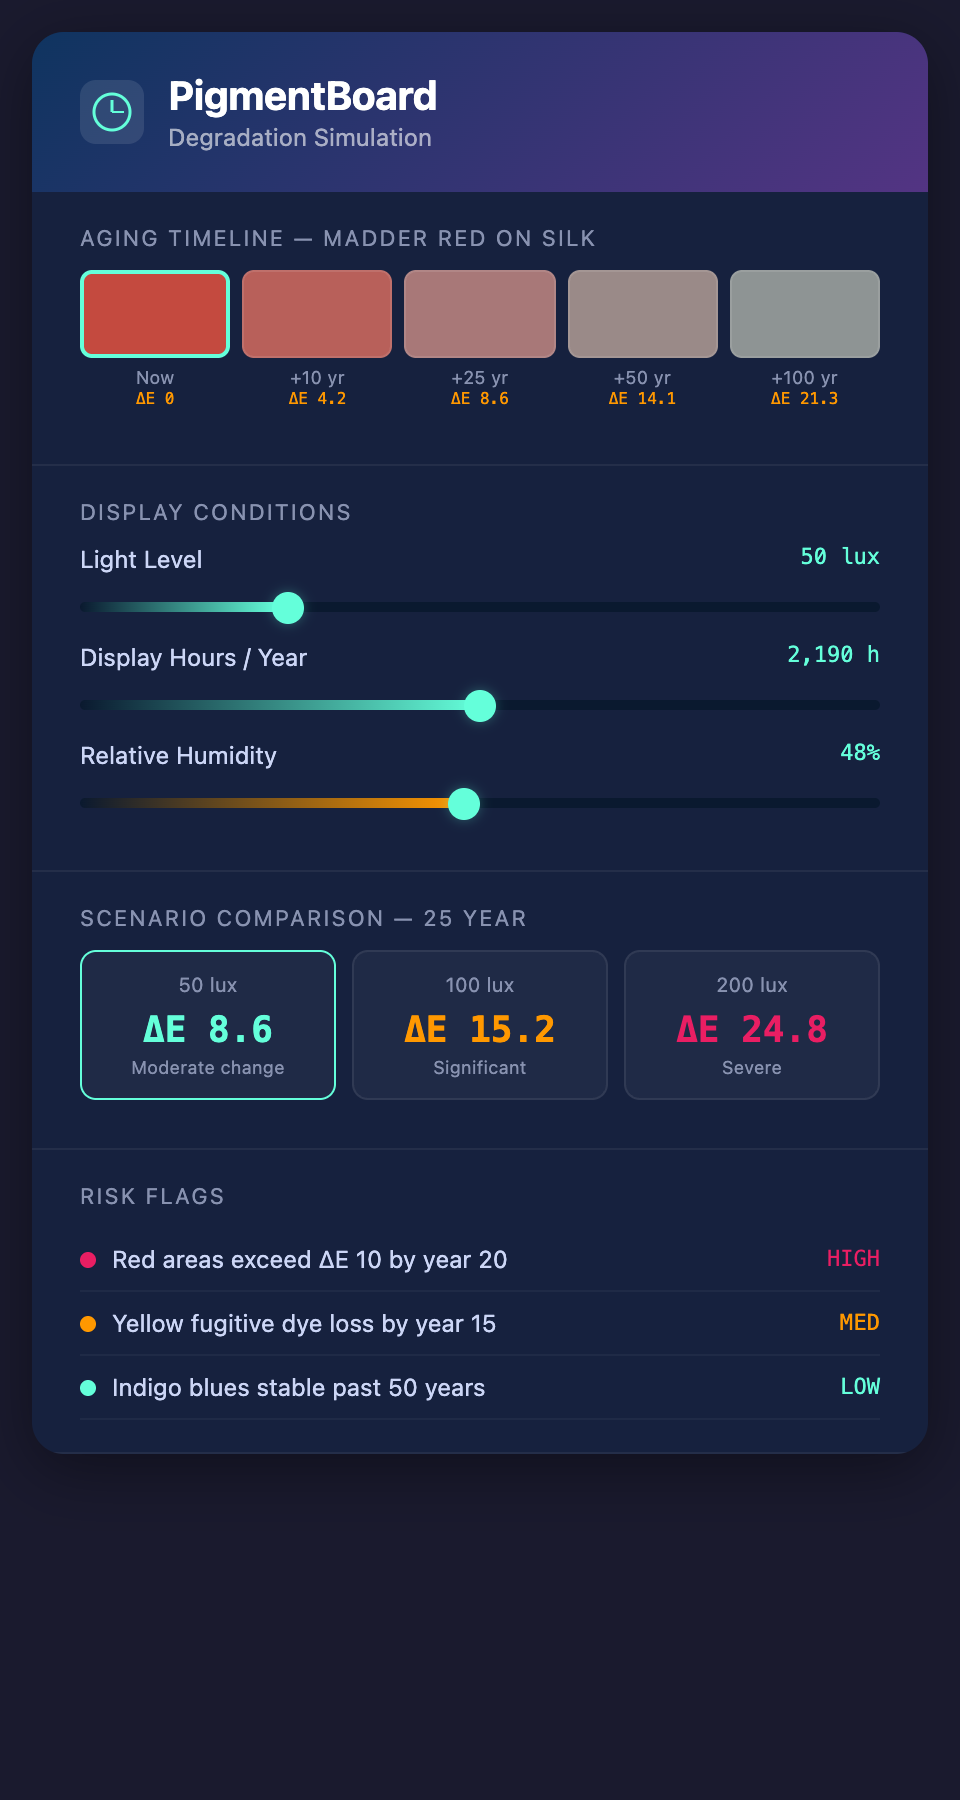This screenshot has height=1800, width=960.
Task: Select the +50 yr aging swatch
Action: pyautogui.click(x=643, y=314)
